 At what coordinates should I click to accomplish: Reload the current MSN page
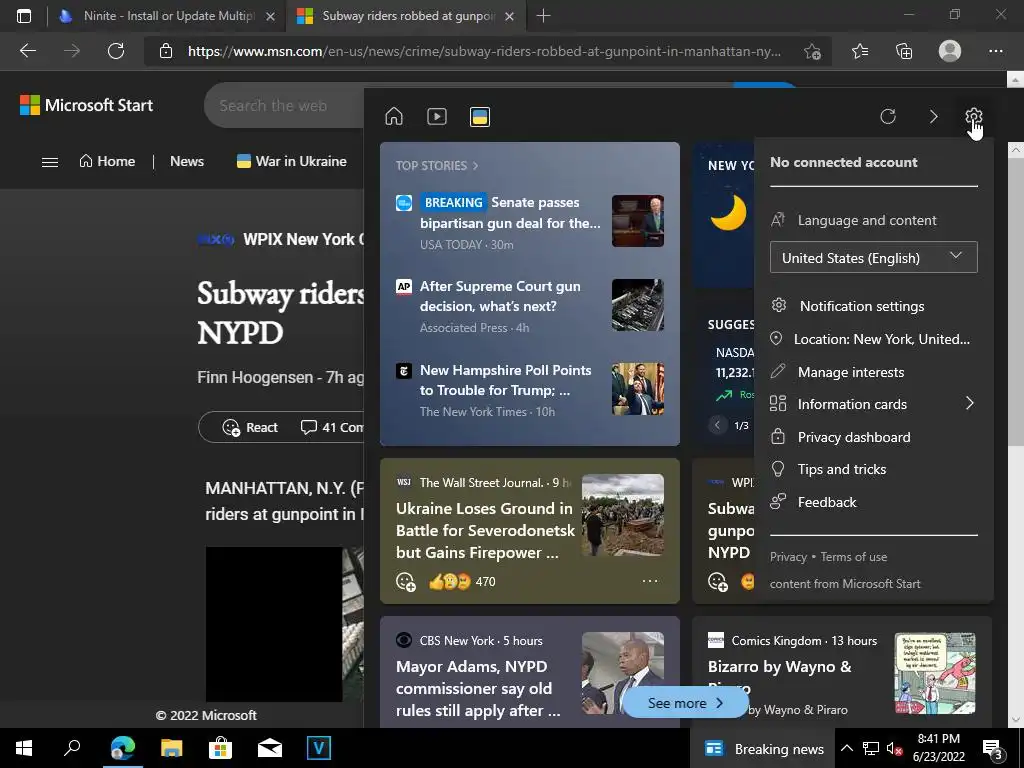pyautogui.click(x=116, y=51)
